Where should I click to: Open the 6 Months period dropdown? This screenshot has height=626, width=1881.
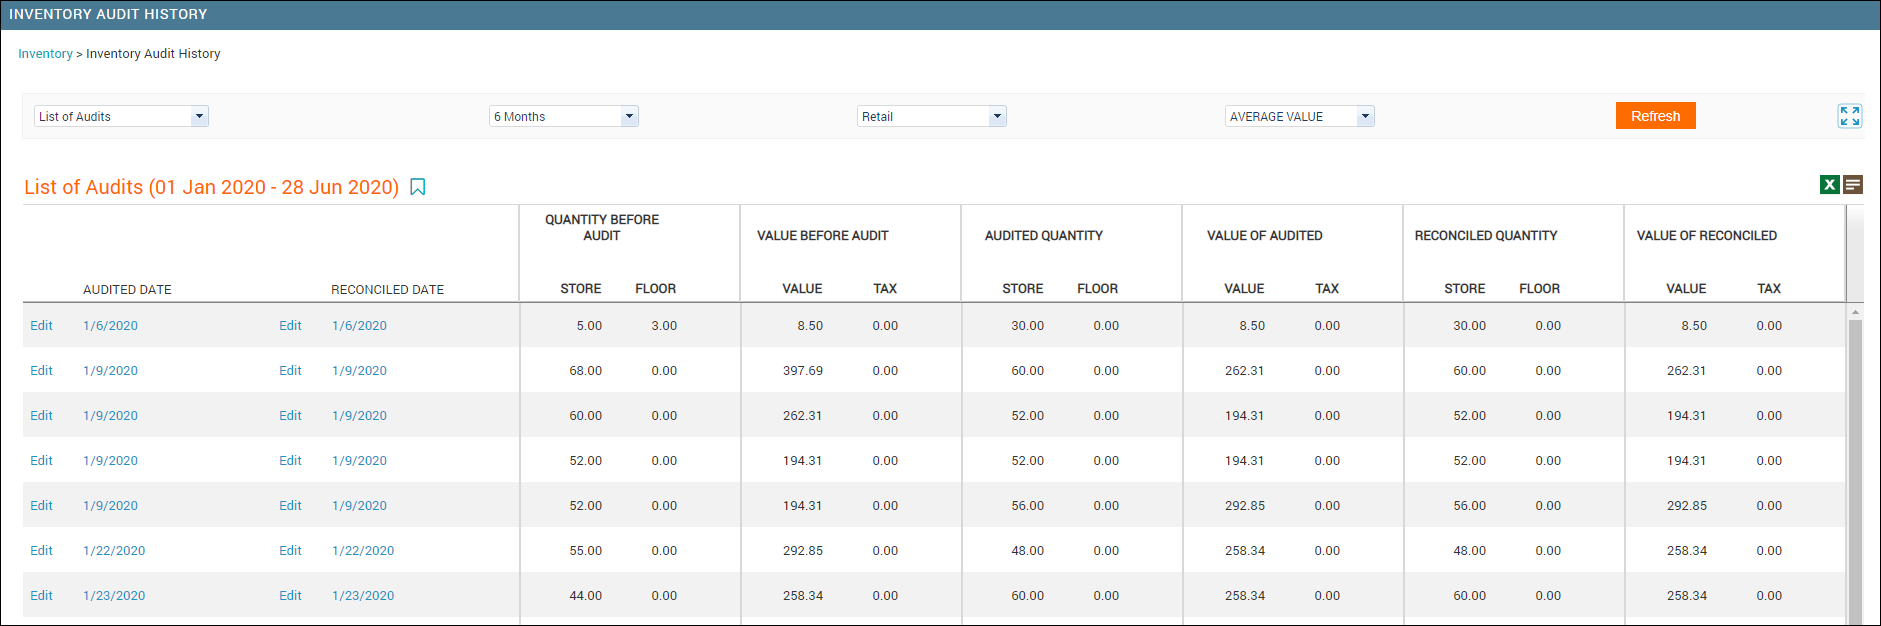[563, 116]
